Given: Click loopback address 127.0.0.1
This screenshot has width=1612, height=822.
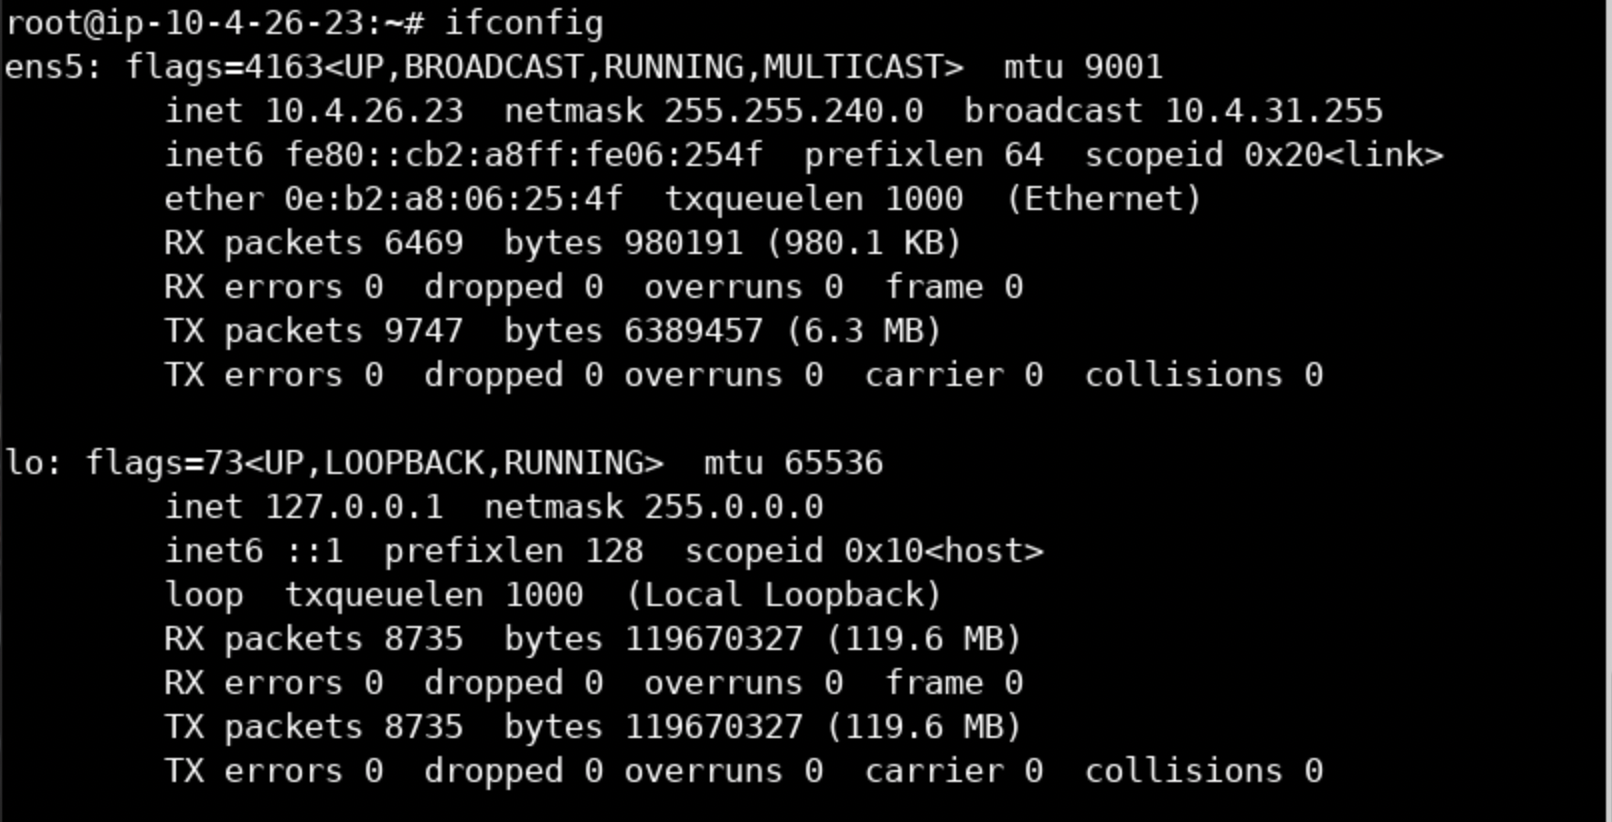Looking at the screenshot, I should click(x=354, y=507).
